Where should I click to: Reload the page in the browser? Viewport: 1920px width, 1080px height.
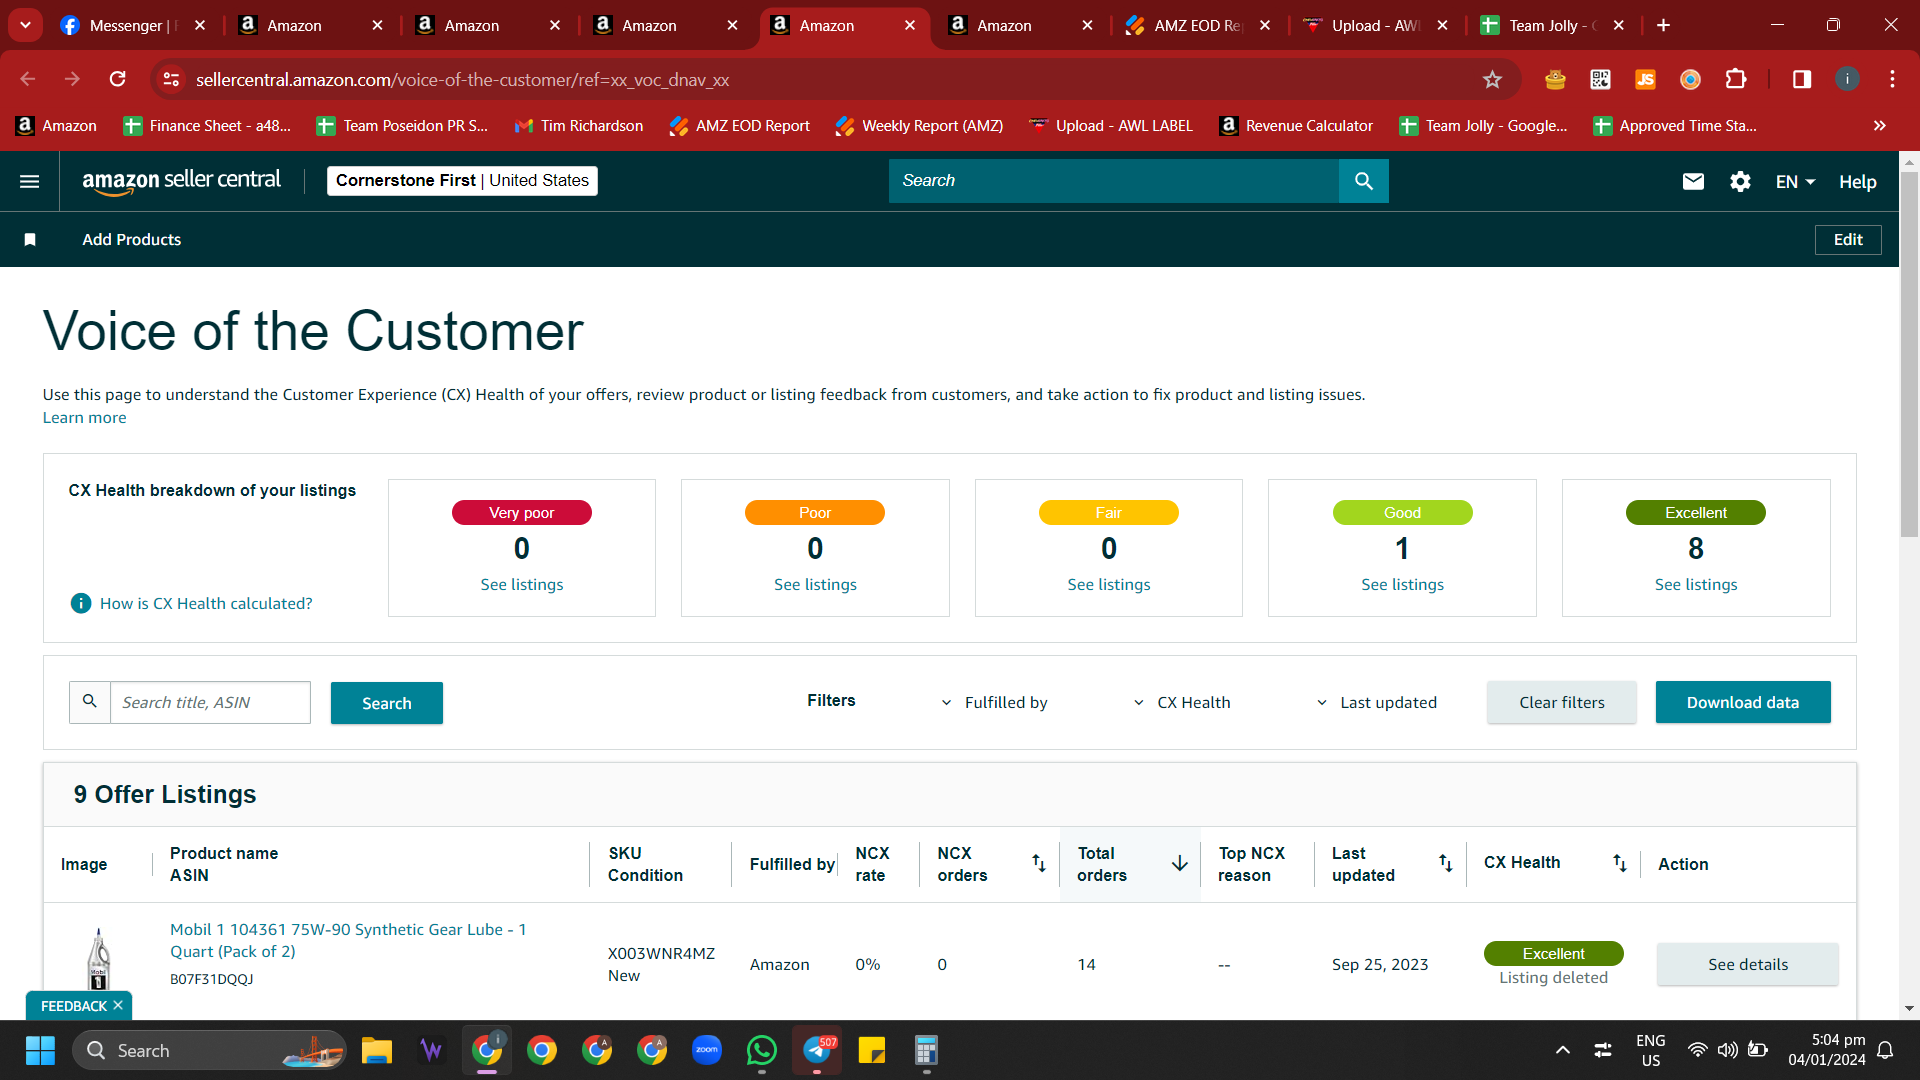[x=118, y=79]
